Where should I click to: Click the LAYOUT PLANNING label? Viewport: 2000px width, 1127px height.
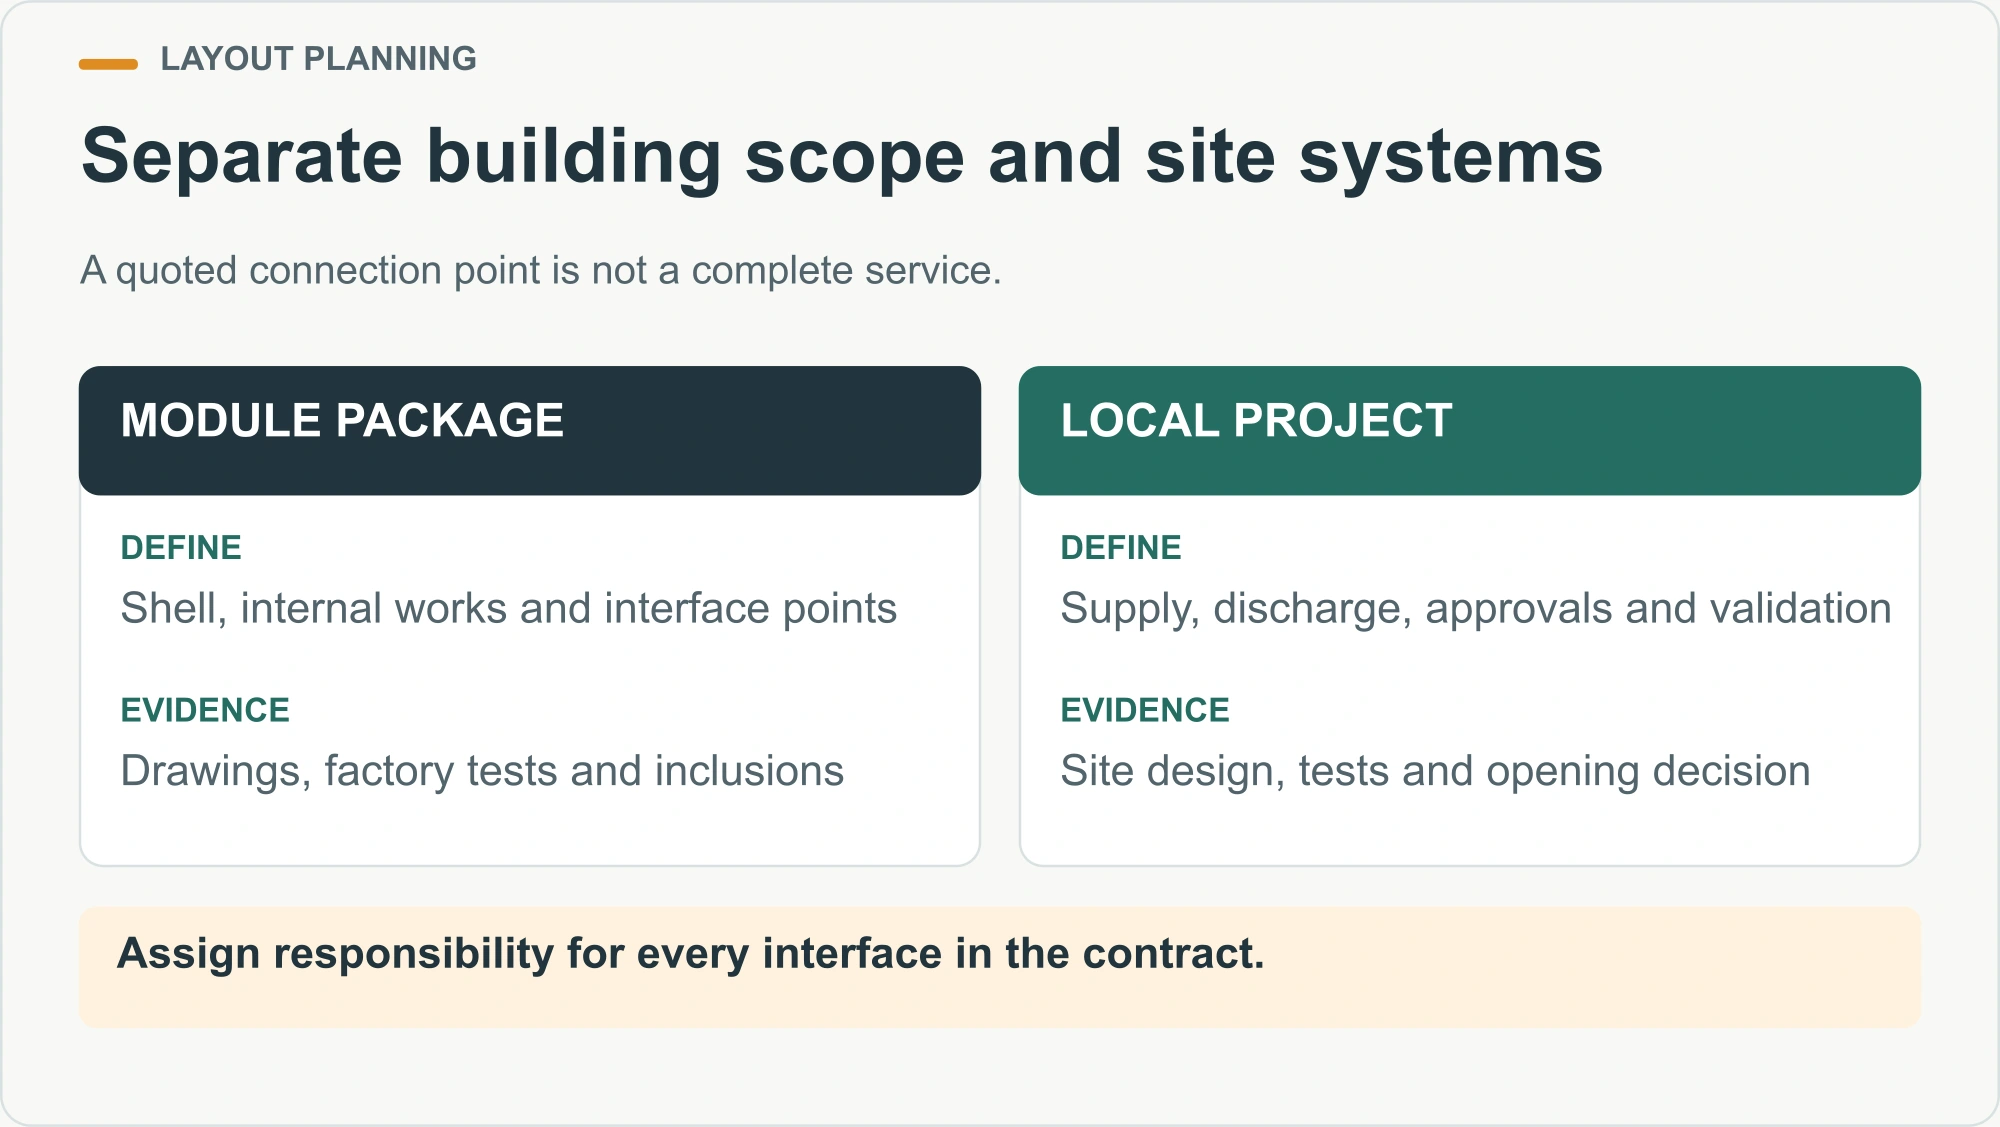point(318,59)
